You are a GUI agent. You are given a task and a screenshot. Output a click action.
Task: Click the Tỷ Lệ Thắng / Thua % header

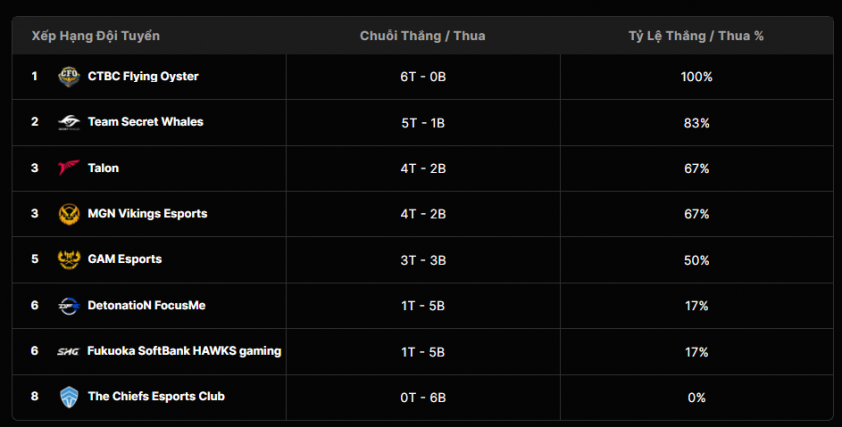[696, 36]
